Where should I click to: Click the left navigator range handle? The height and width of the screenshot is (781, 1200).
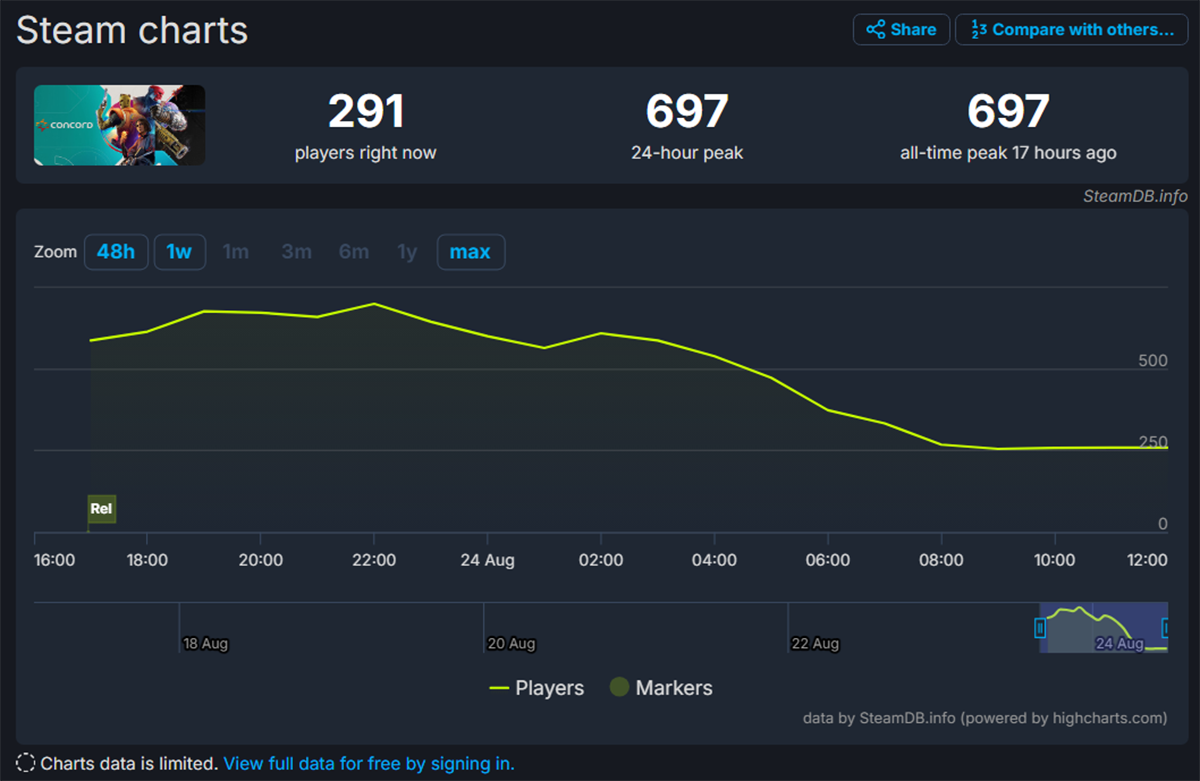coord(1041,627)
